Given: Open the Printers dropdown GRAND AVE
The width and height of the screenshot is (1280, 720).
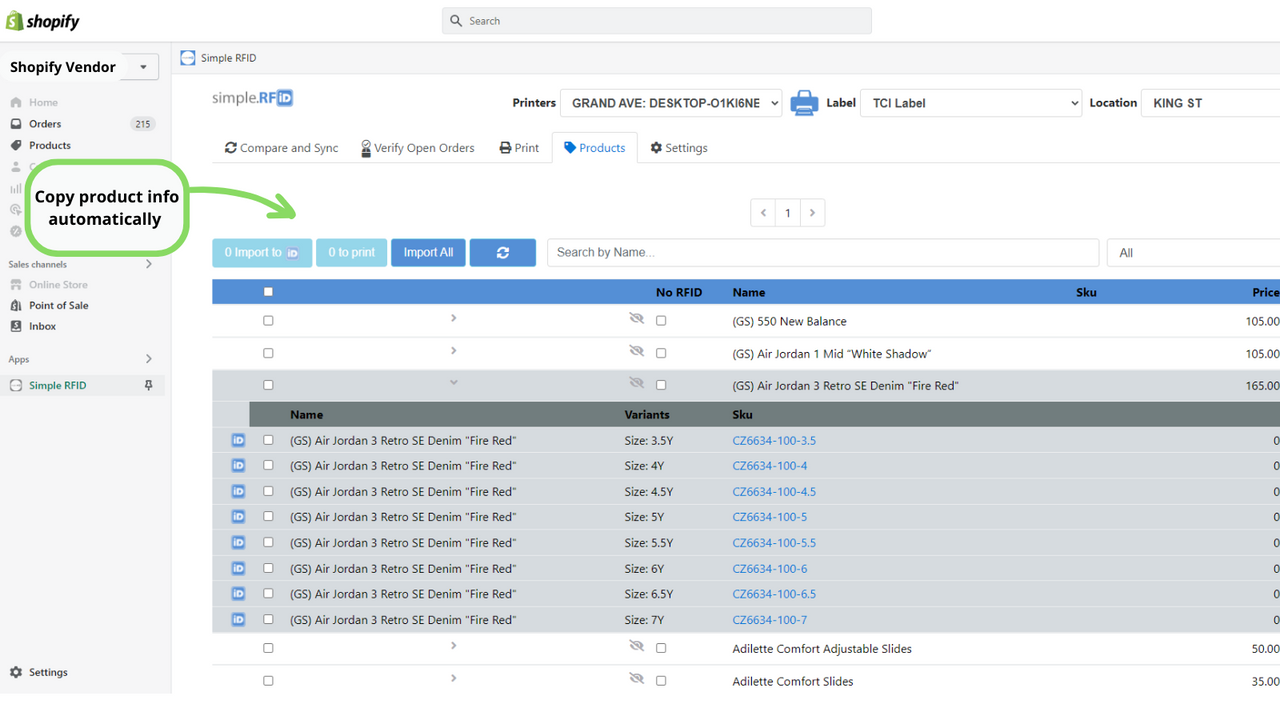Looking at the screenshot, I should [x=670, y=103].
